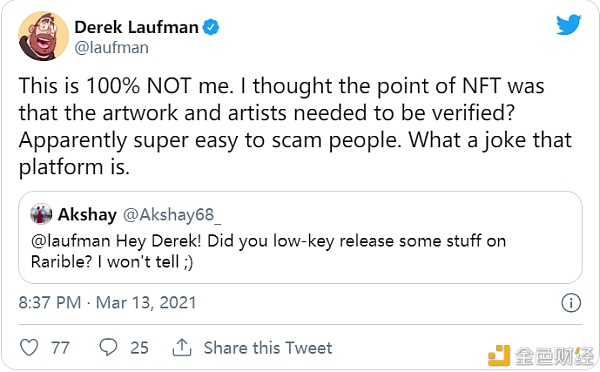Click the main tweet text about NFT
Screen dimensions: 600x372
point(295,126)
